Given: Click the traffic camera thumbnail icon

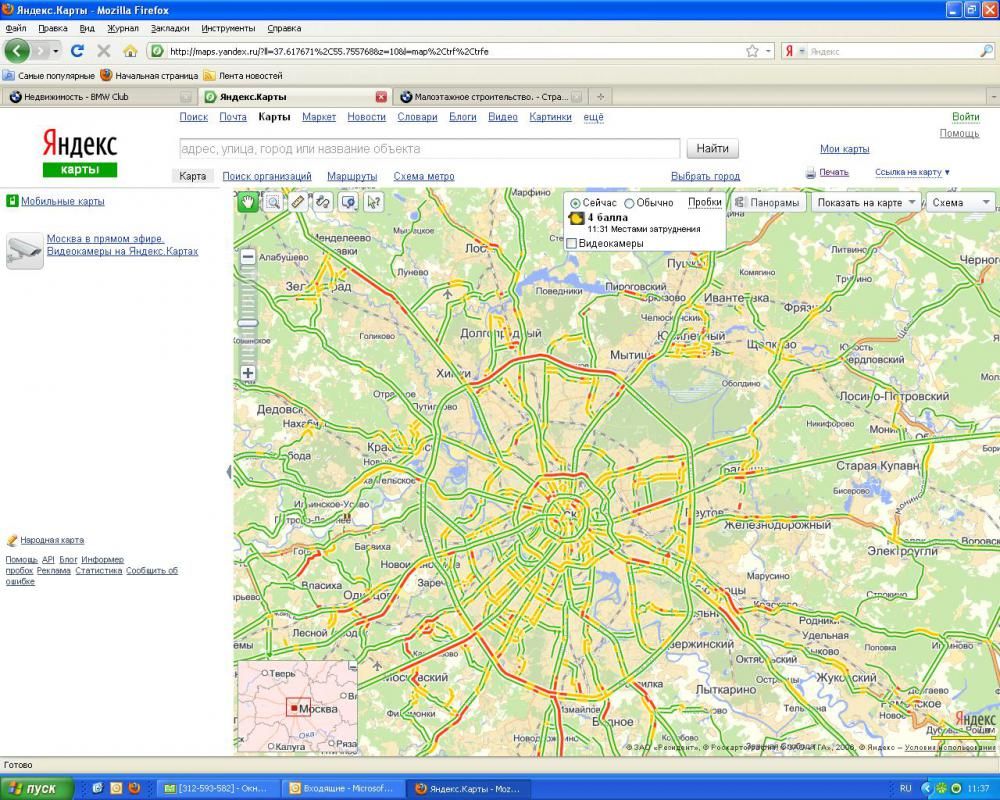Looking at the screenshot, I should 25,250.
